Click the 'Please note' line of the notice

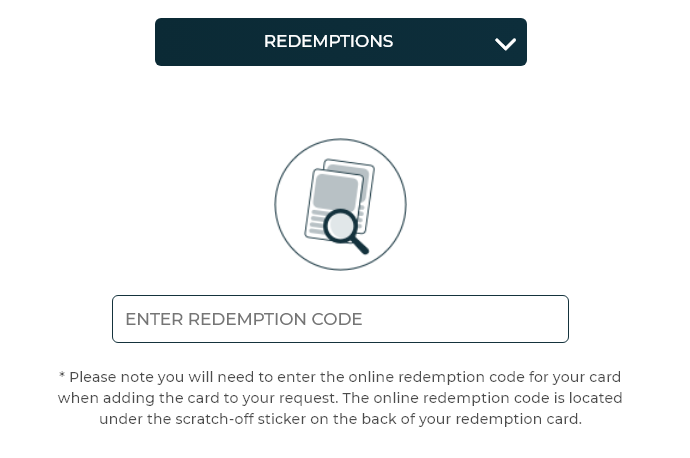pyautogui.click(x=340, y=377)
